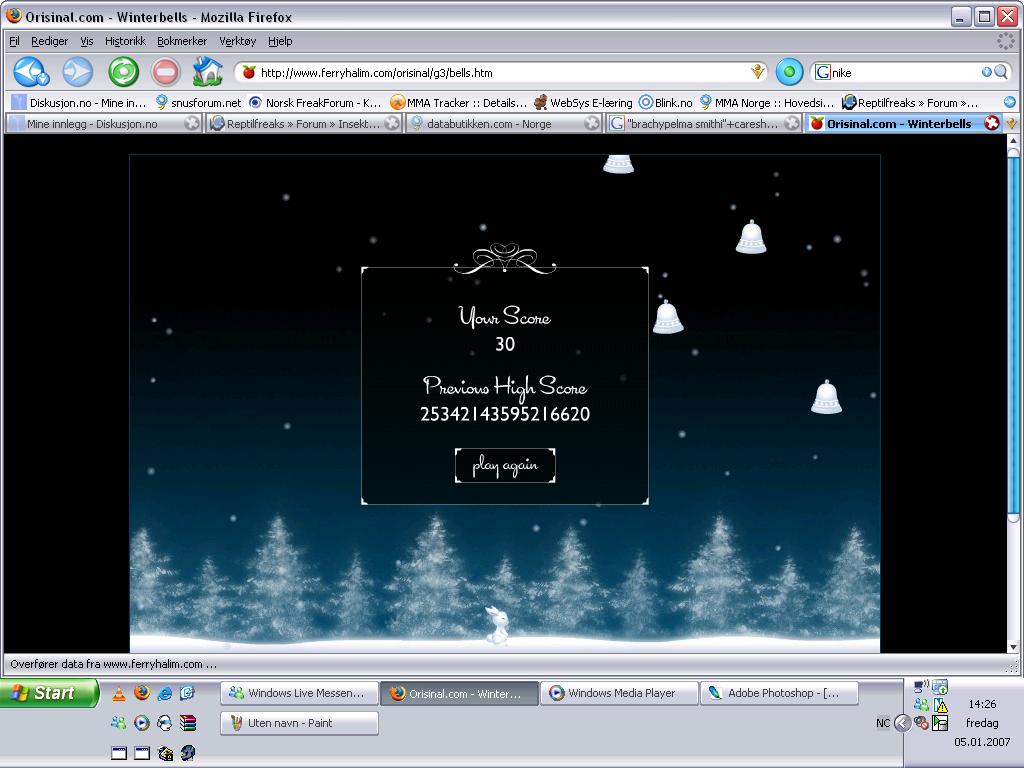Click the wireless network tray icon
Screen dimensions: 1024x768
[921, 686]
